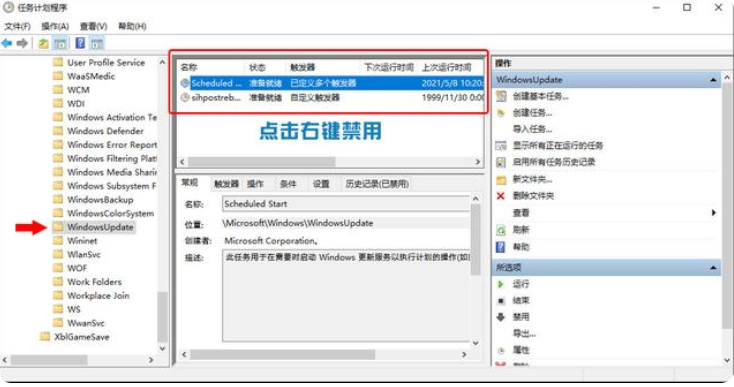
Task: Switch to the 历史记录(已禁用) tab
Action: pyautogui.click(x=377, y=184)
